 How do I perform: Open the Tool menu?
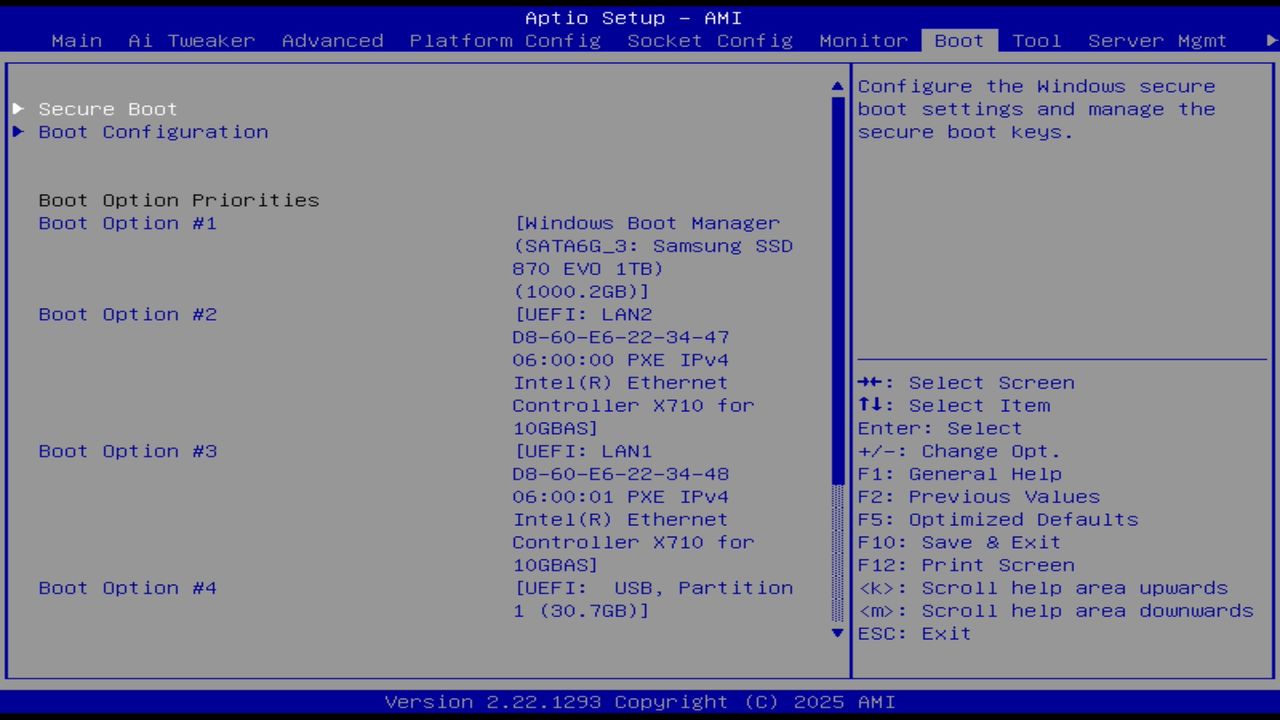click(x=1036, y=40)
